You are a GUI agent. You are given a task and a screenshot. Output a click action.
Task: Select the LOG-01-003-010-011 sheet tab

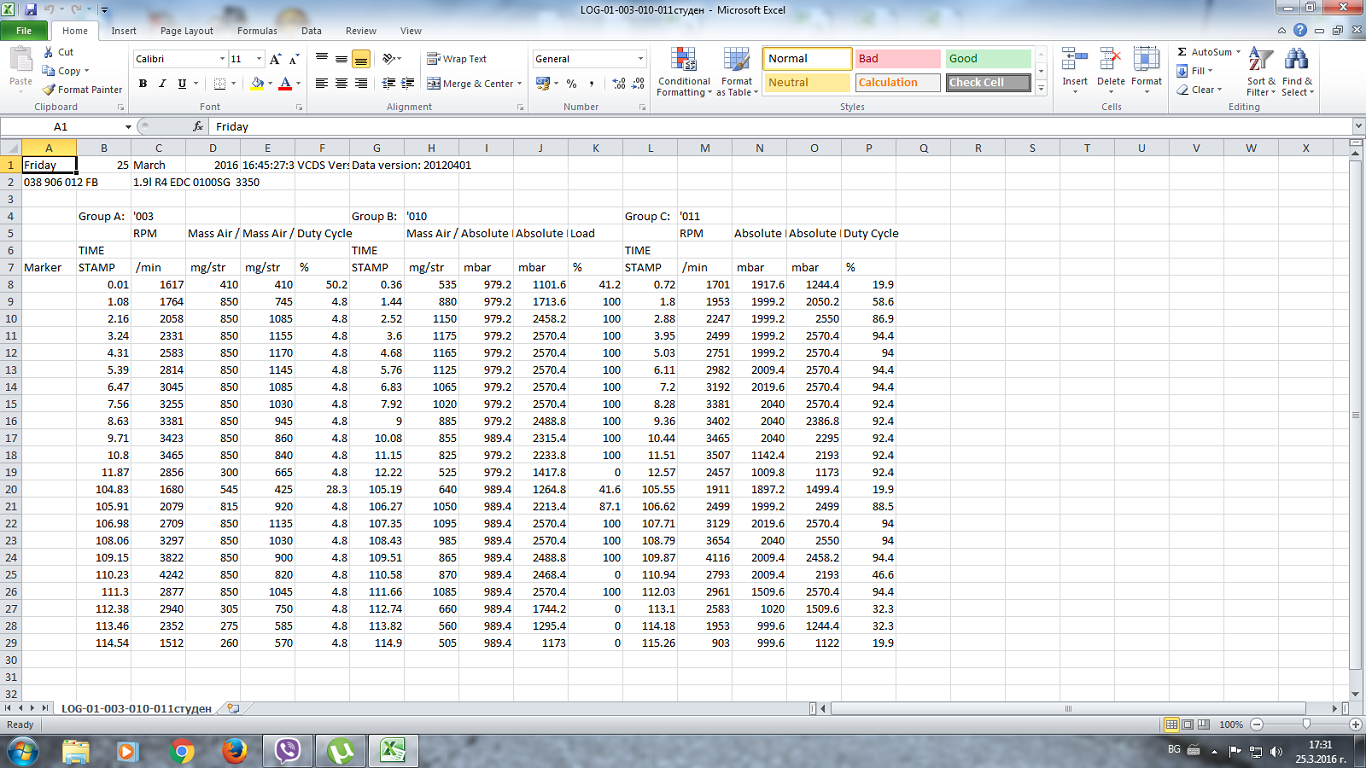(x=136, y=708)
